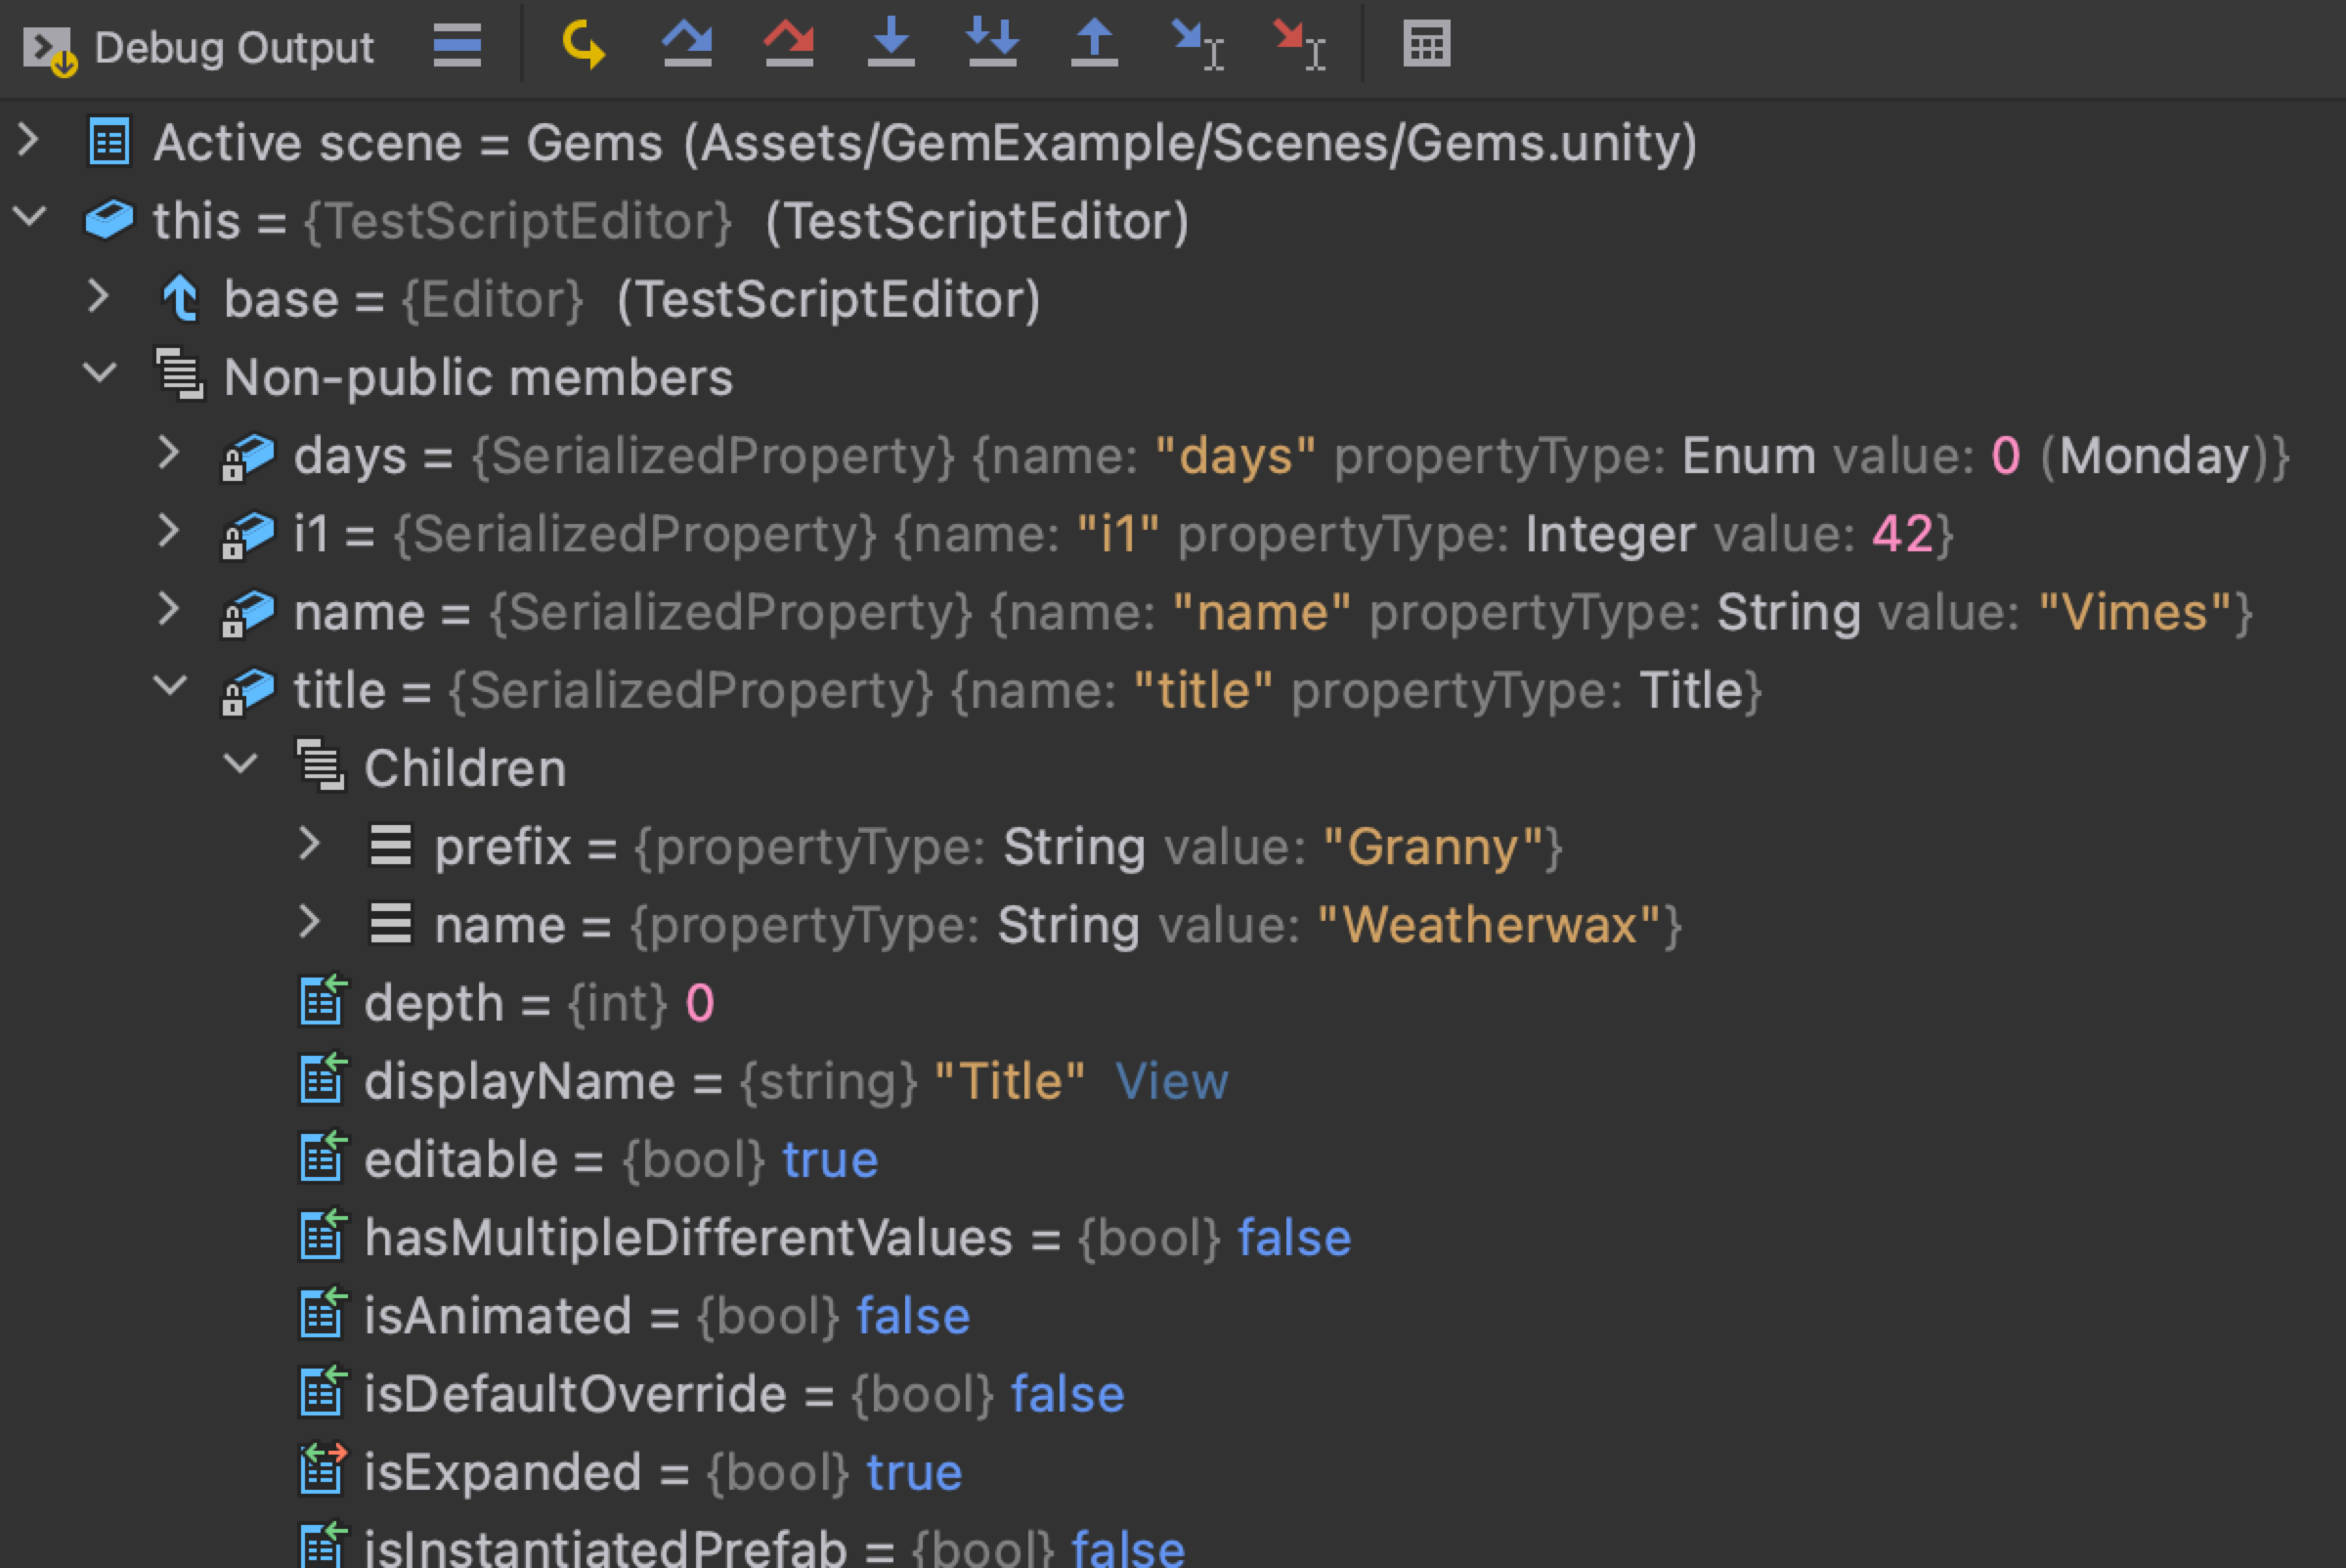This screenshot has width=2346, height=1568.
Task: Click the Step Out upward arrow icon
Action: click(x=1094, y=45)
